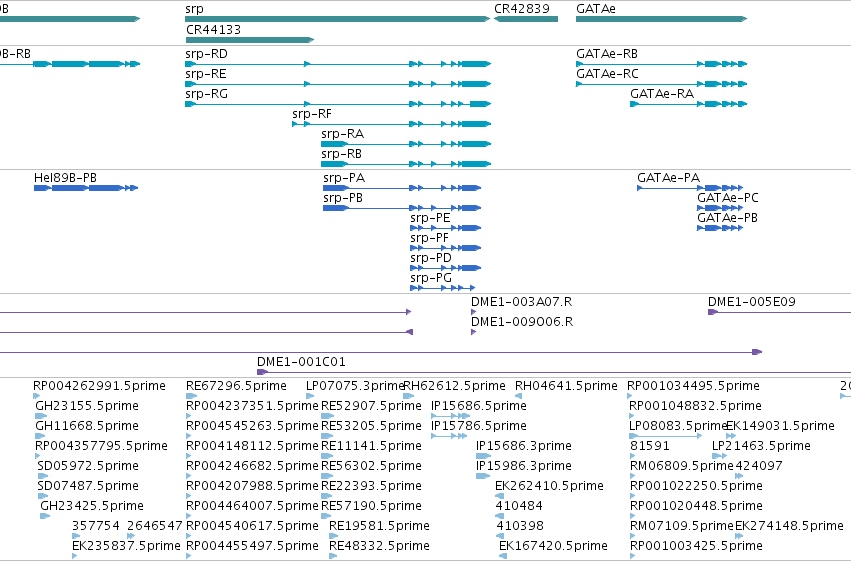Click EST RP004237351.5prime
Screen dimensions: 851x561
pyautogui.click(x=189, y=417)
